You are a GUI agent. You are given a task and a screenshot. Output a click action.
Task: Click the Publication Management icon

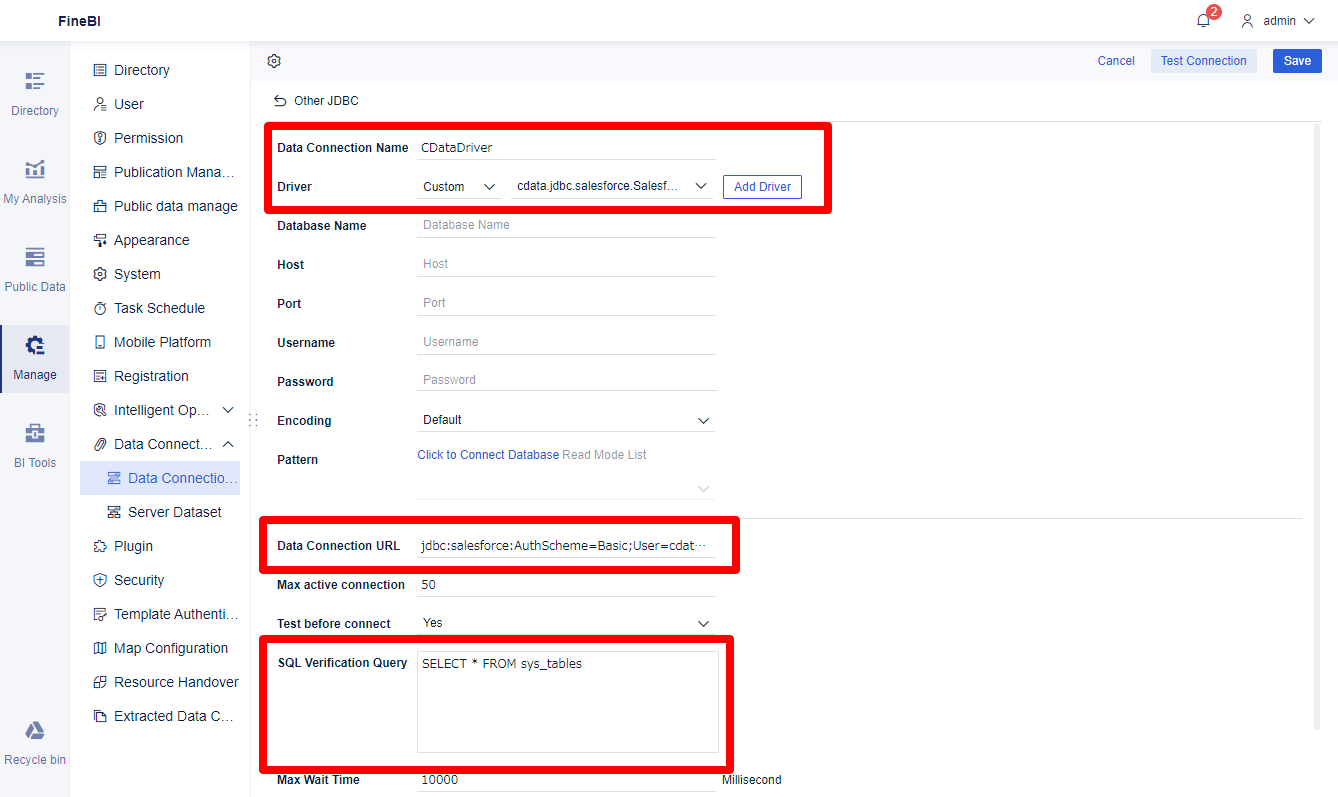(100, 172)
